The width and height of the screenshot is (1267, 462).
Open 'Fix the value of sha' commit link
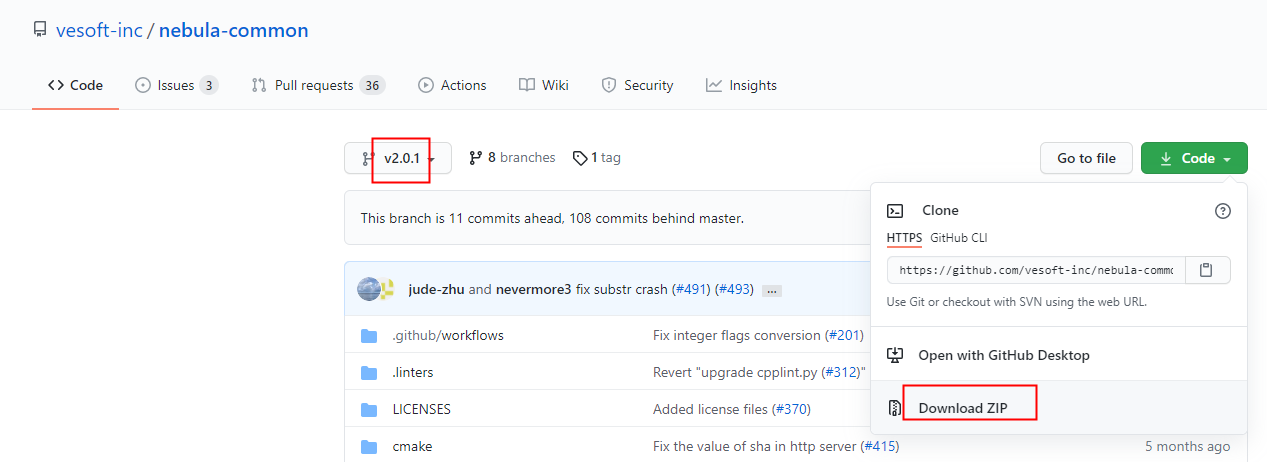754,446
